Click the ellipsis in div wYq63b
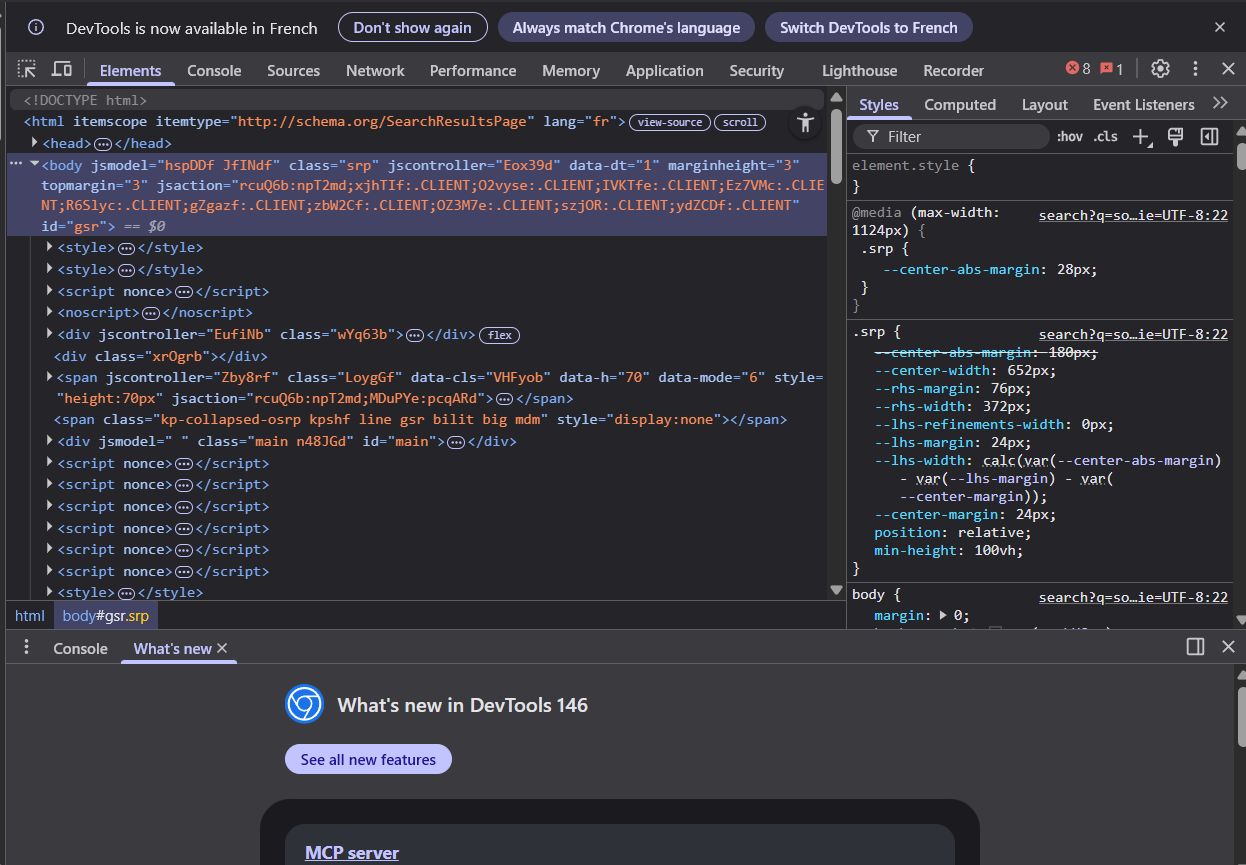This screenshot has width=1246, height=865. point(415,335)
